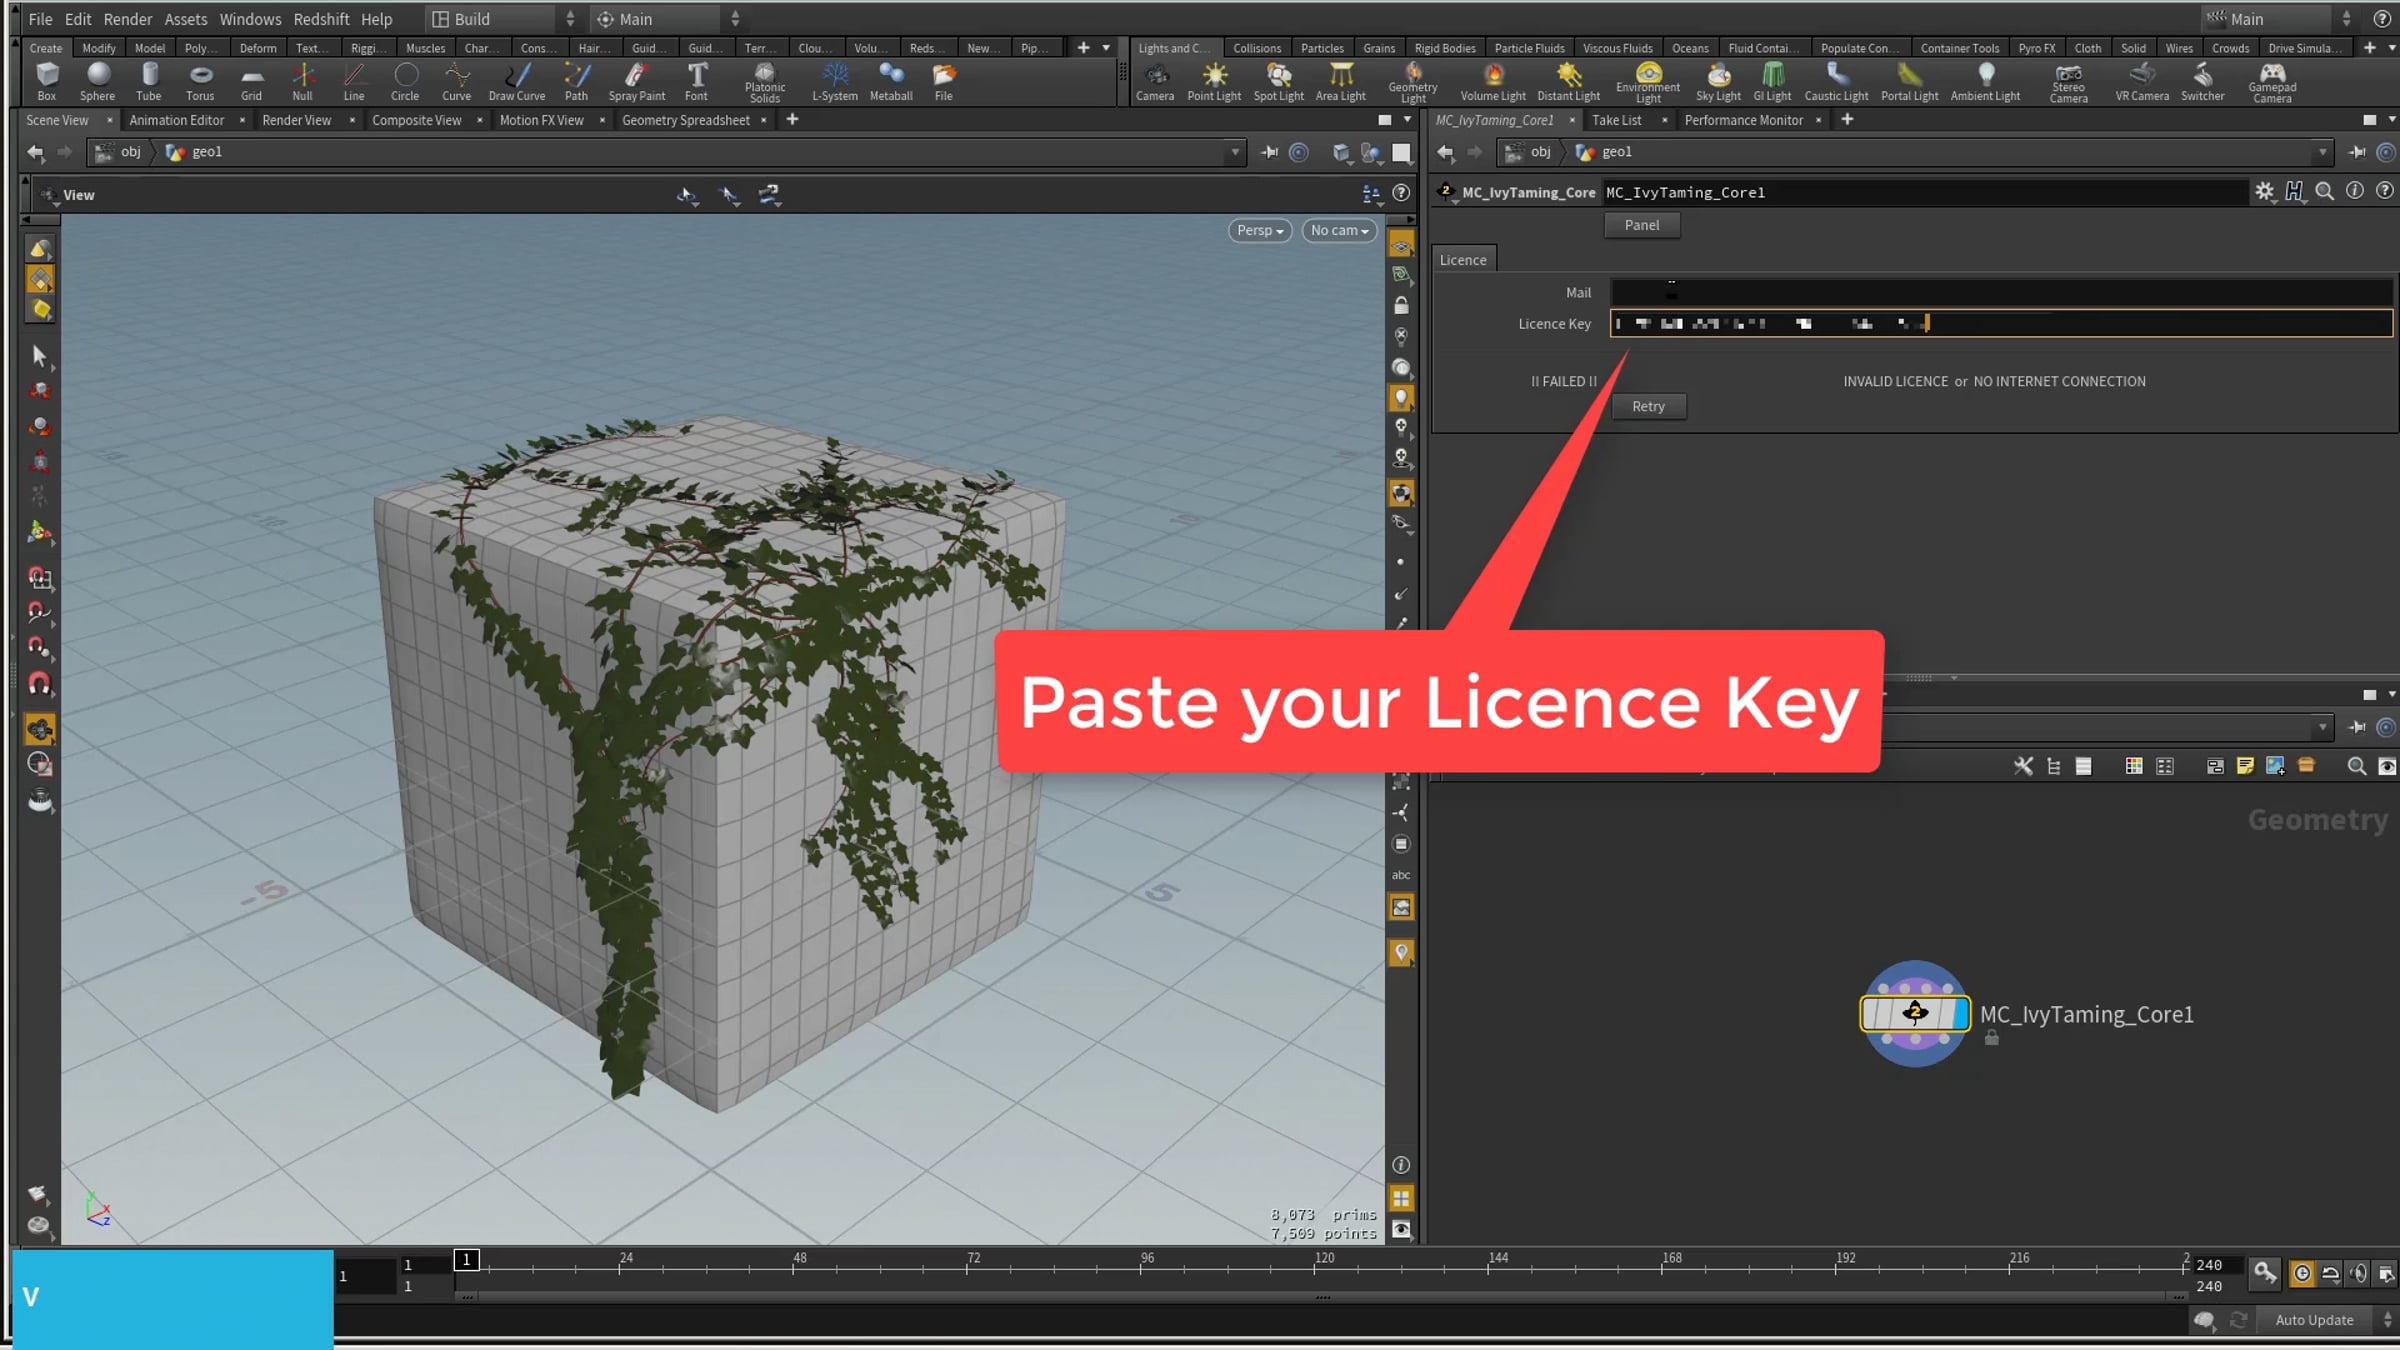The image size is (2400, 1350).
Task: Toggle pin on parameter pane
Action: click(x=2357, y=152)
